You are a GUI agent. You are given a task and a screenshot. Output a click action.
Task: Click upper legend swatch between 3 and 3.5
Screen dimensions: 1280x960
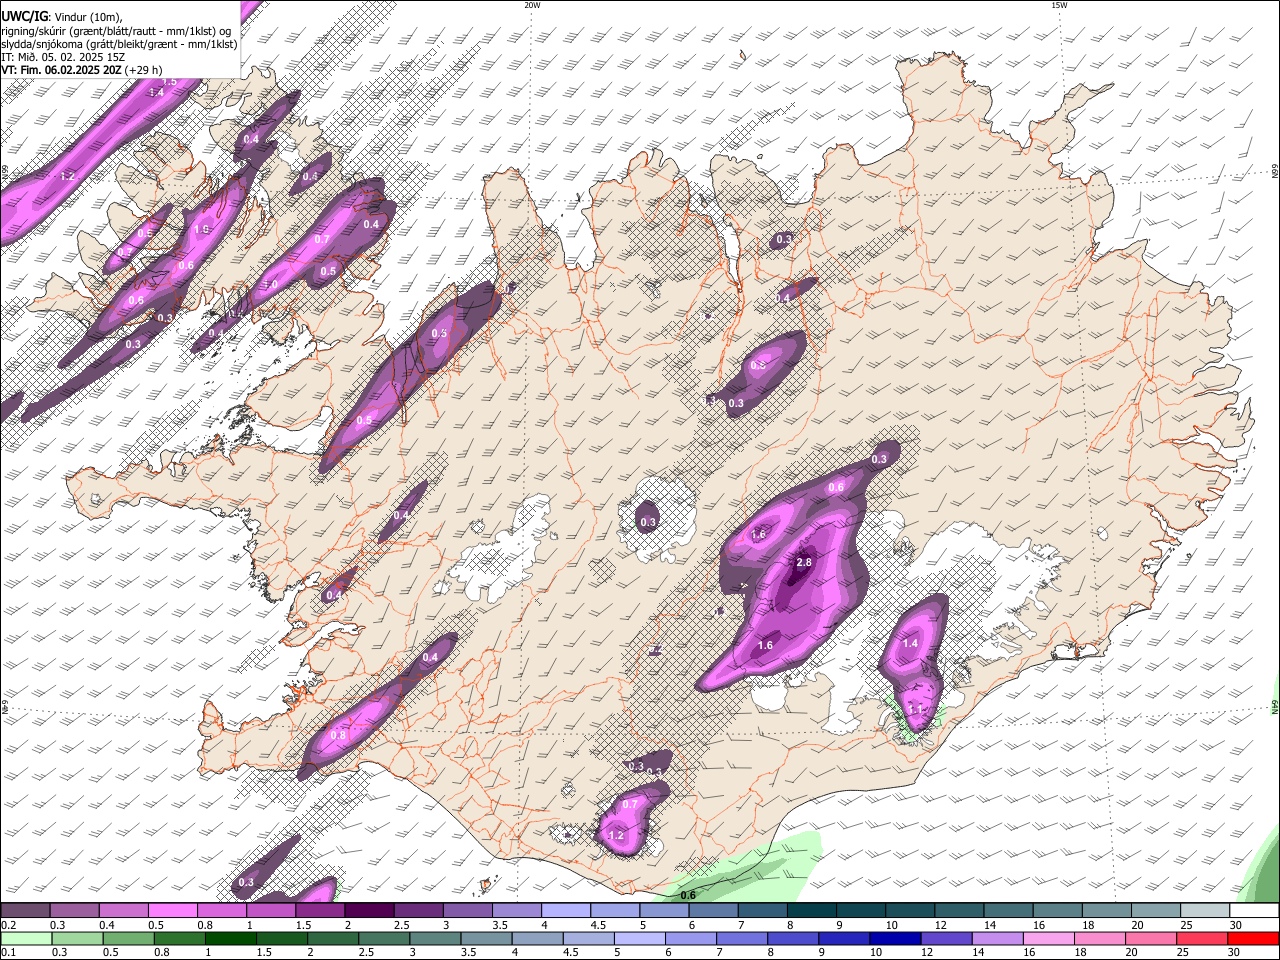tap(468, 911)
